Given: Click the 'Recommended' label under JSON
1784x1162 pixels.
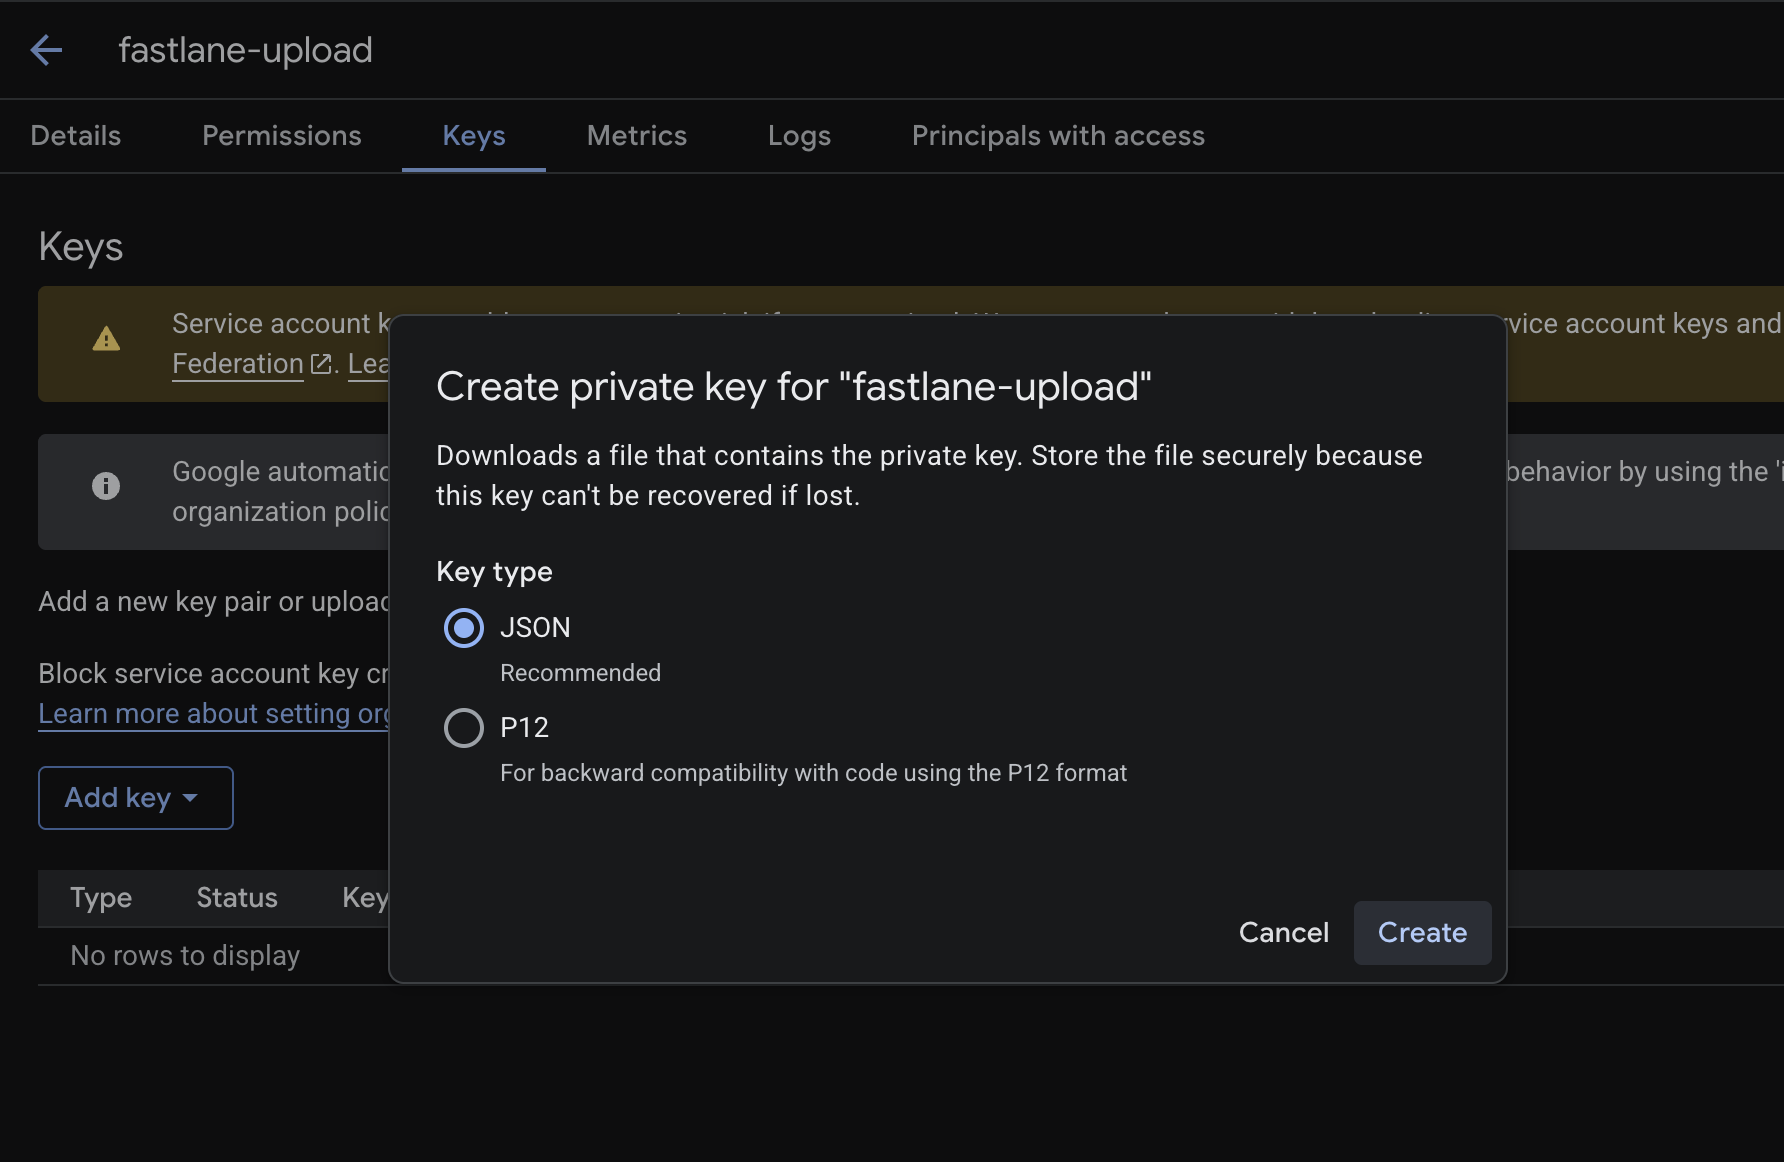Looking at the screenshot, I should [581, 673].
